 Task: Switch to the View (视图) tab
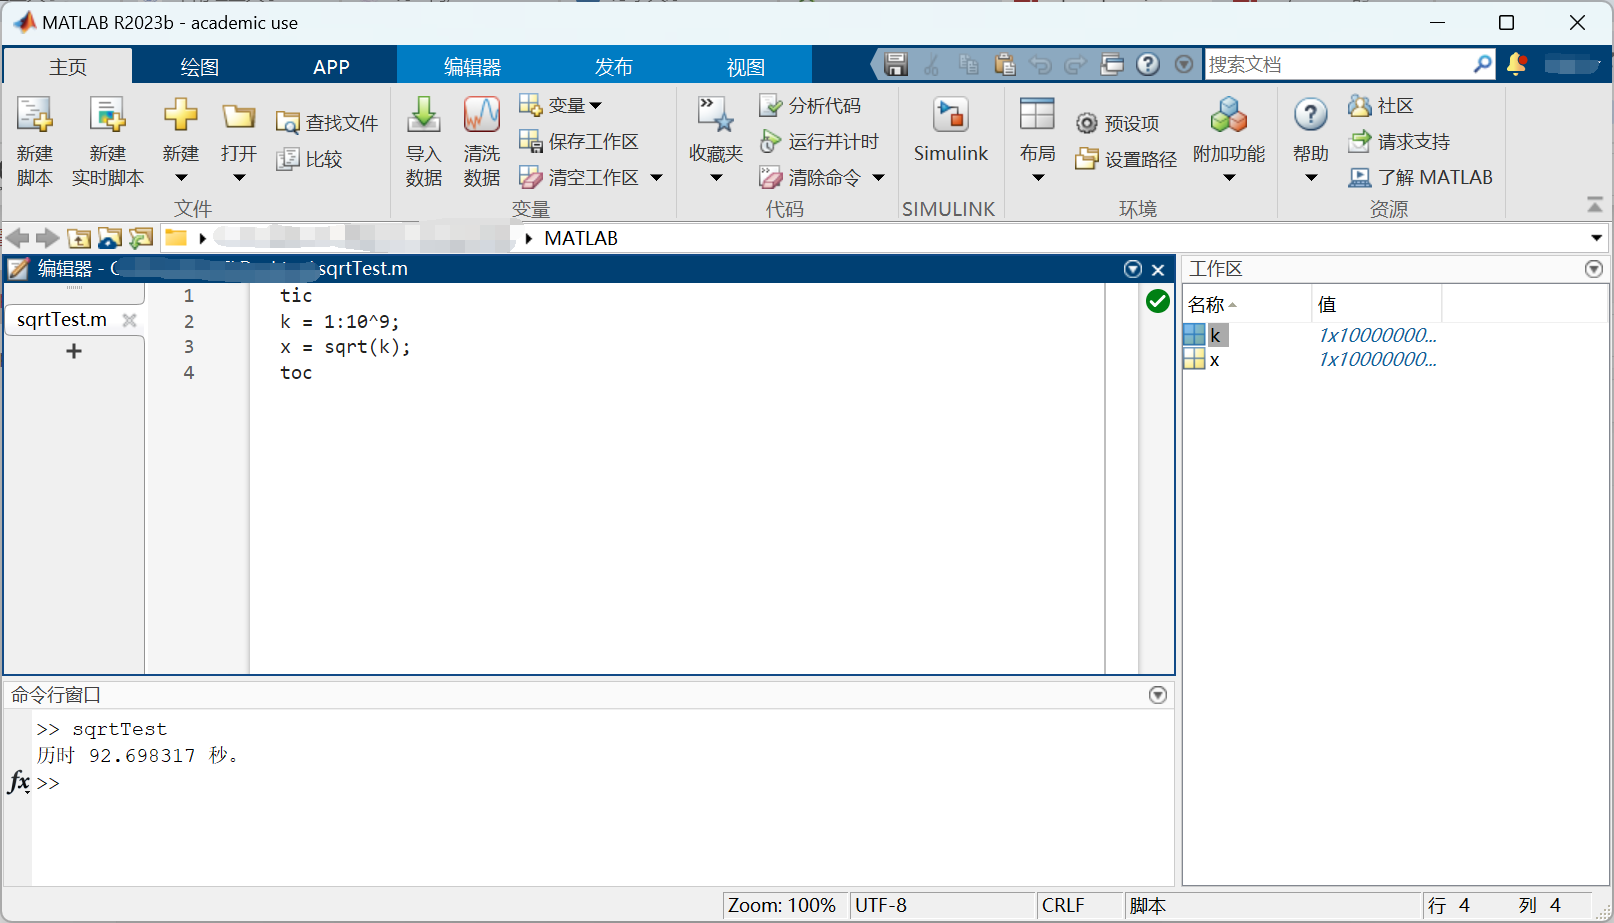745,67
